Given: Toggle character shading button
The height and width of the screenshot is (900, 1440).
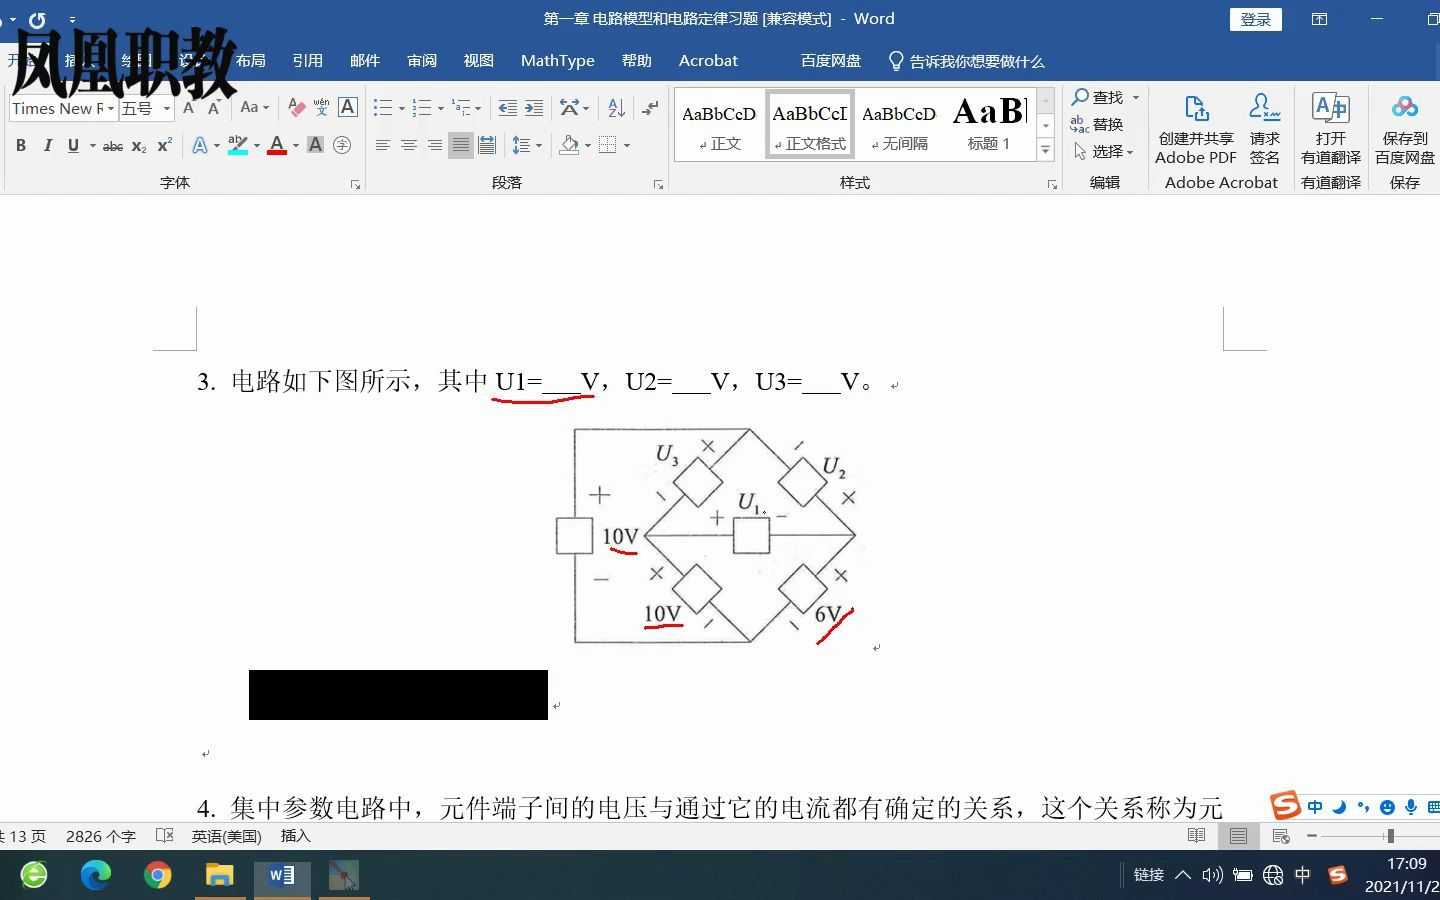Looking at the screenshot, I should click(315, 146).
